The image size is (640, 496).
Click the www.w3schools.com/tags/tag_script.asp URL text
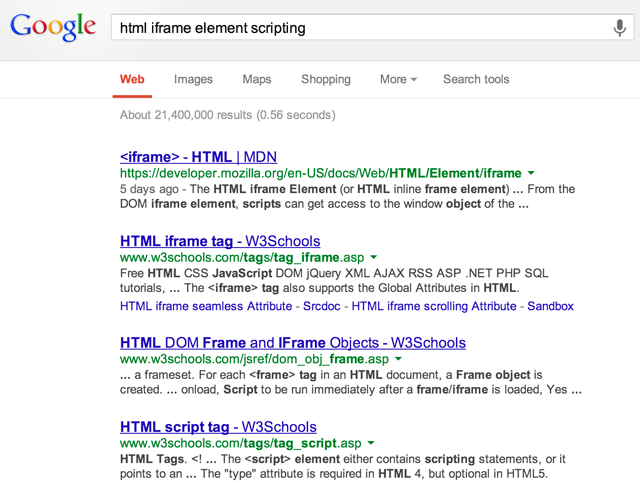pos(240,443)
